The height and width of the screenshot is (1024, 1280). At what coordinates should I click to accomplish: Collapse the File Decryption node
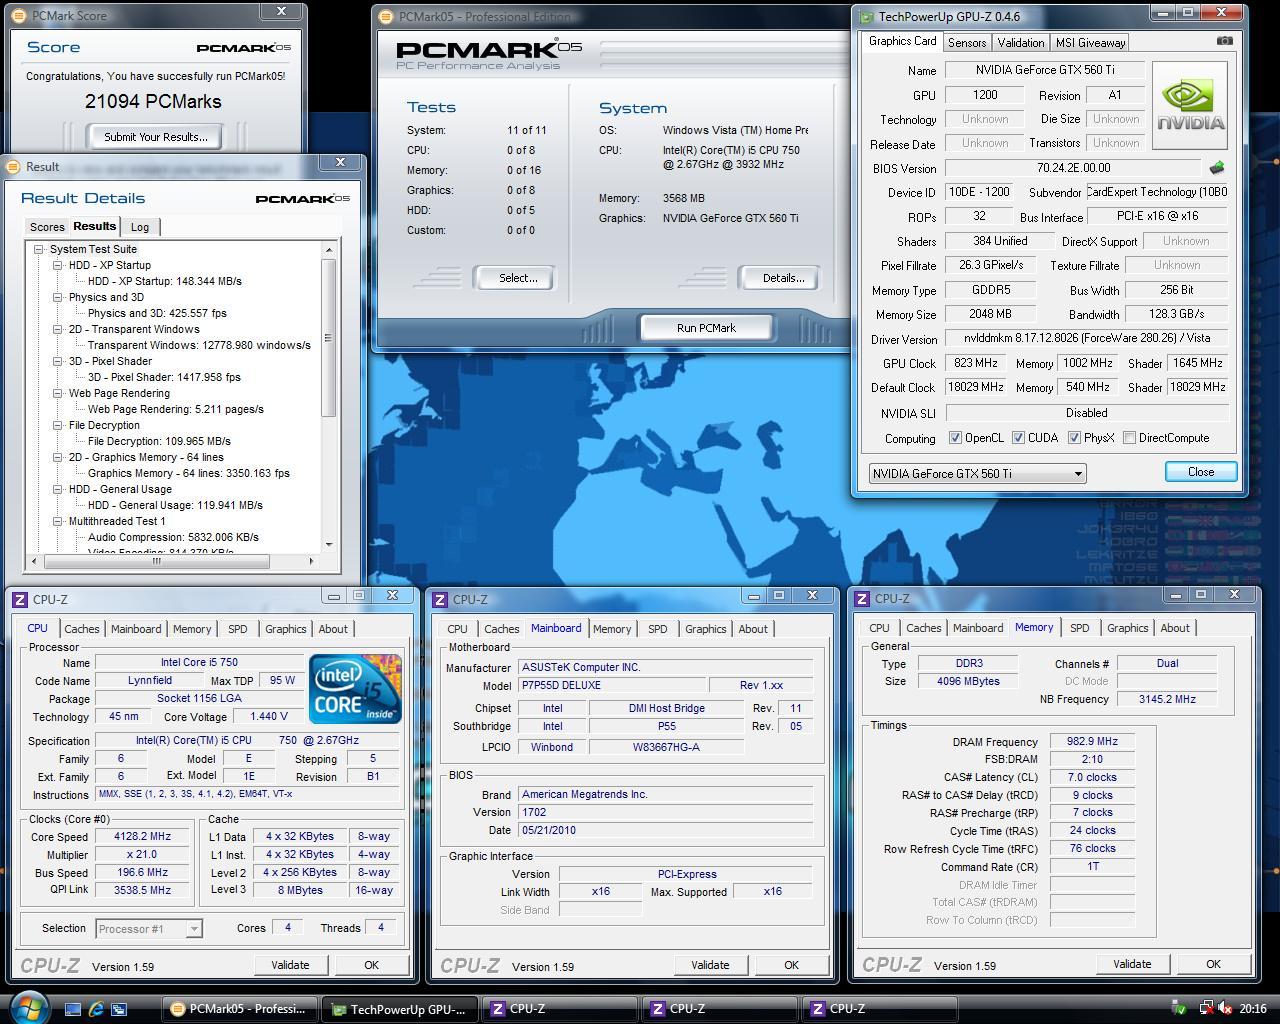tap(58, 425)
